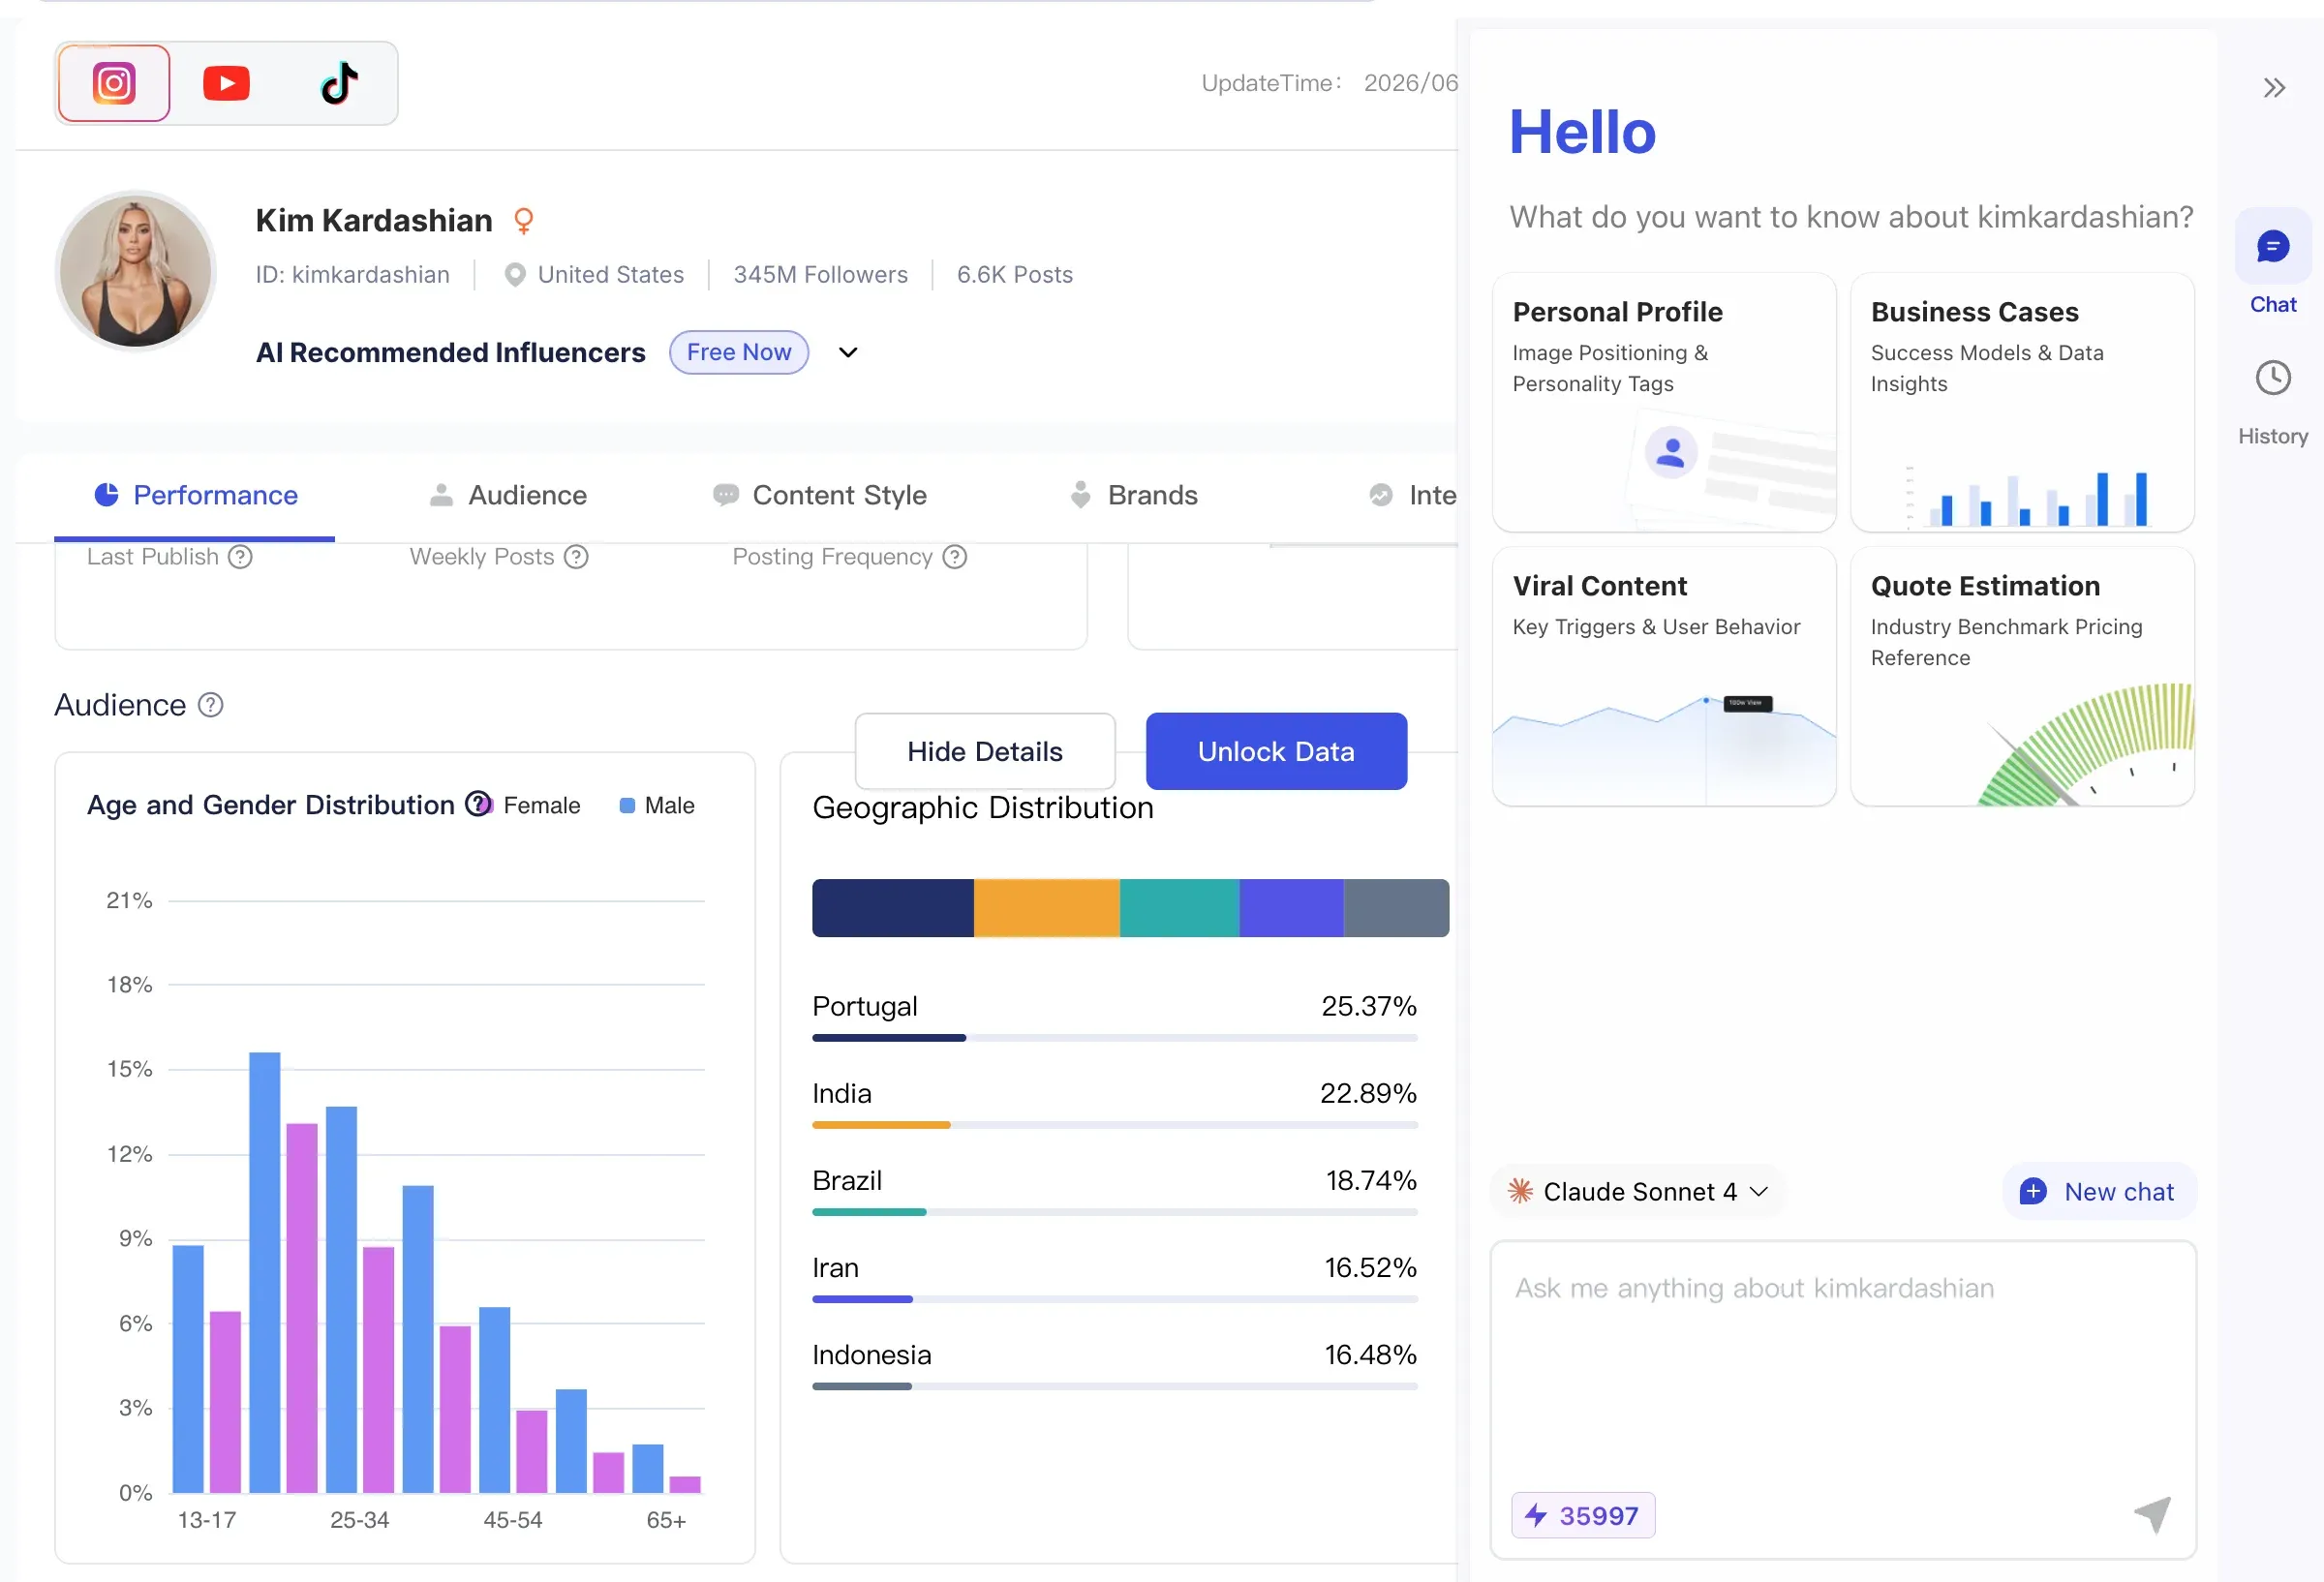This screenshot has height=1582, width=2324.
Task: Click the help icon next to Weekly Posts
Action: tap(576, 557)
